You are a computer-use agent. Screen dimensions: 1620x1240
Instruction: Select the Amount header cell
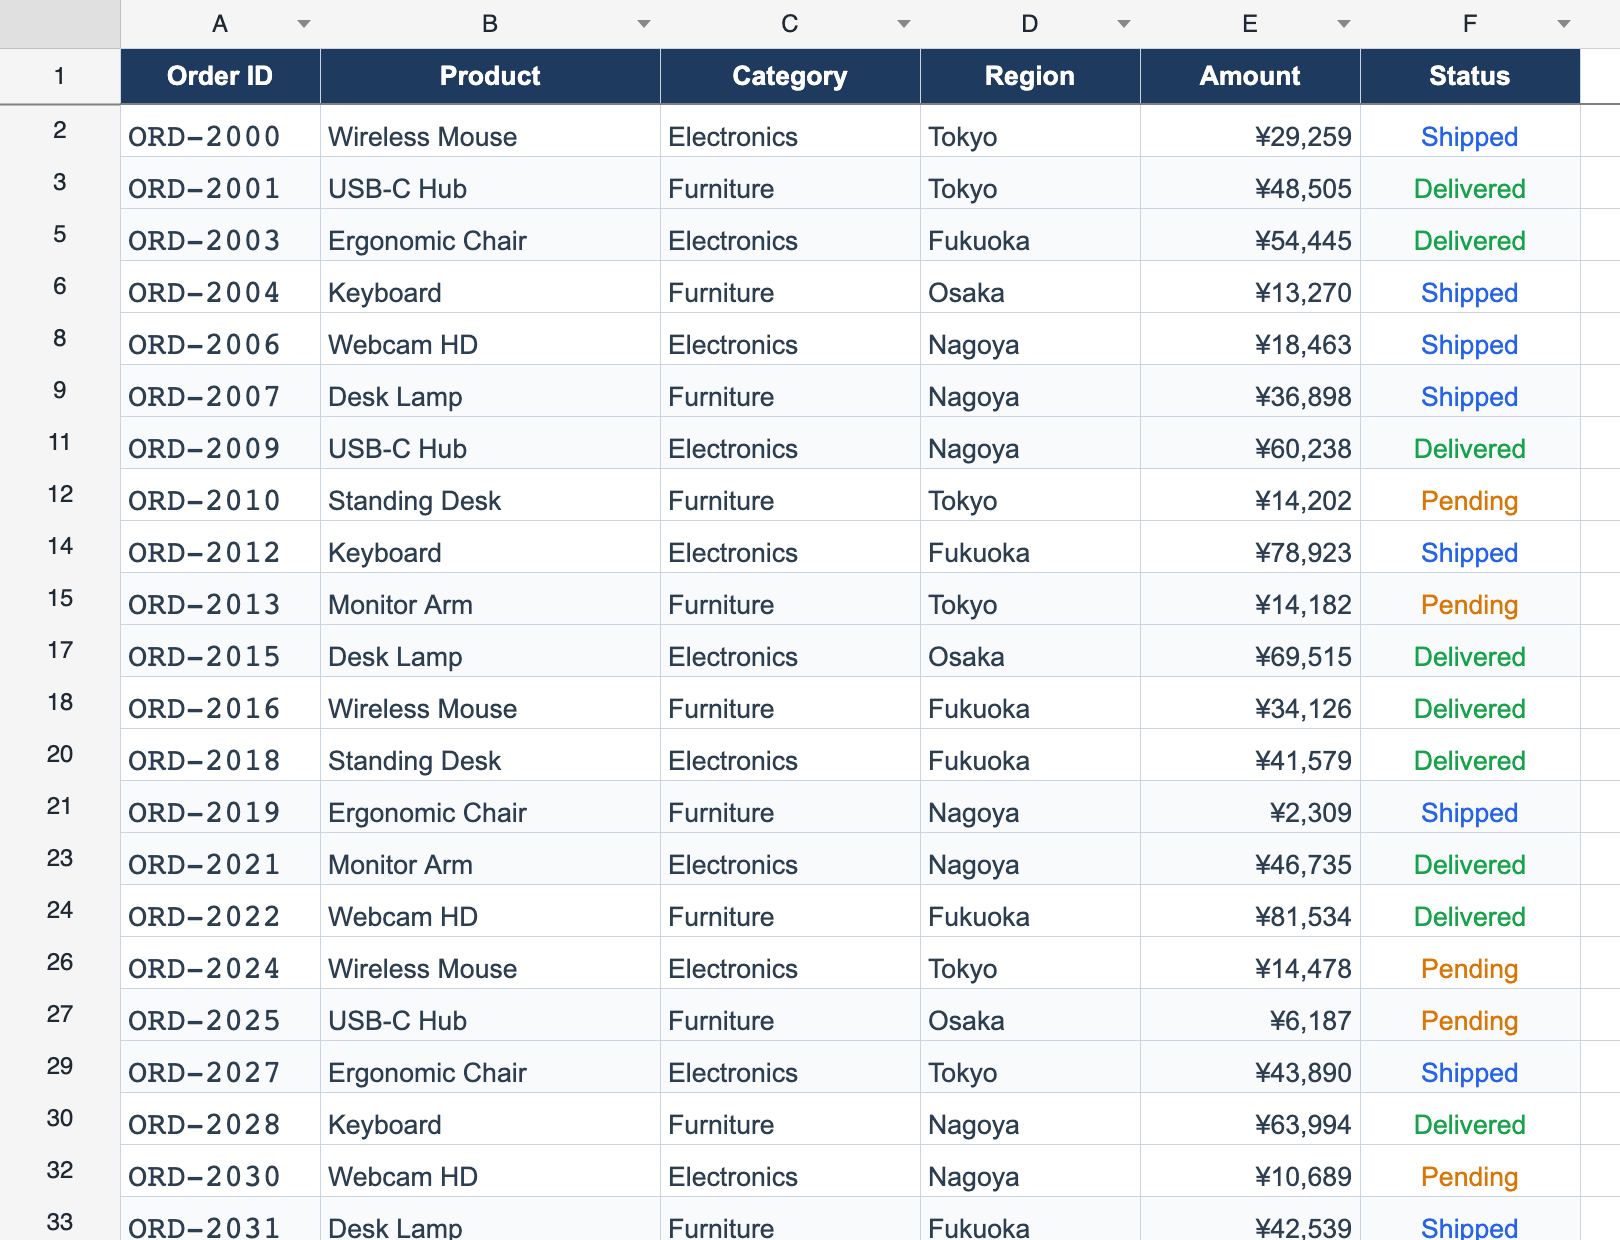(x=1250, y=76)
